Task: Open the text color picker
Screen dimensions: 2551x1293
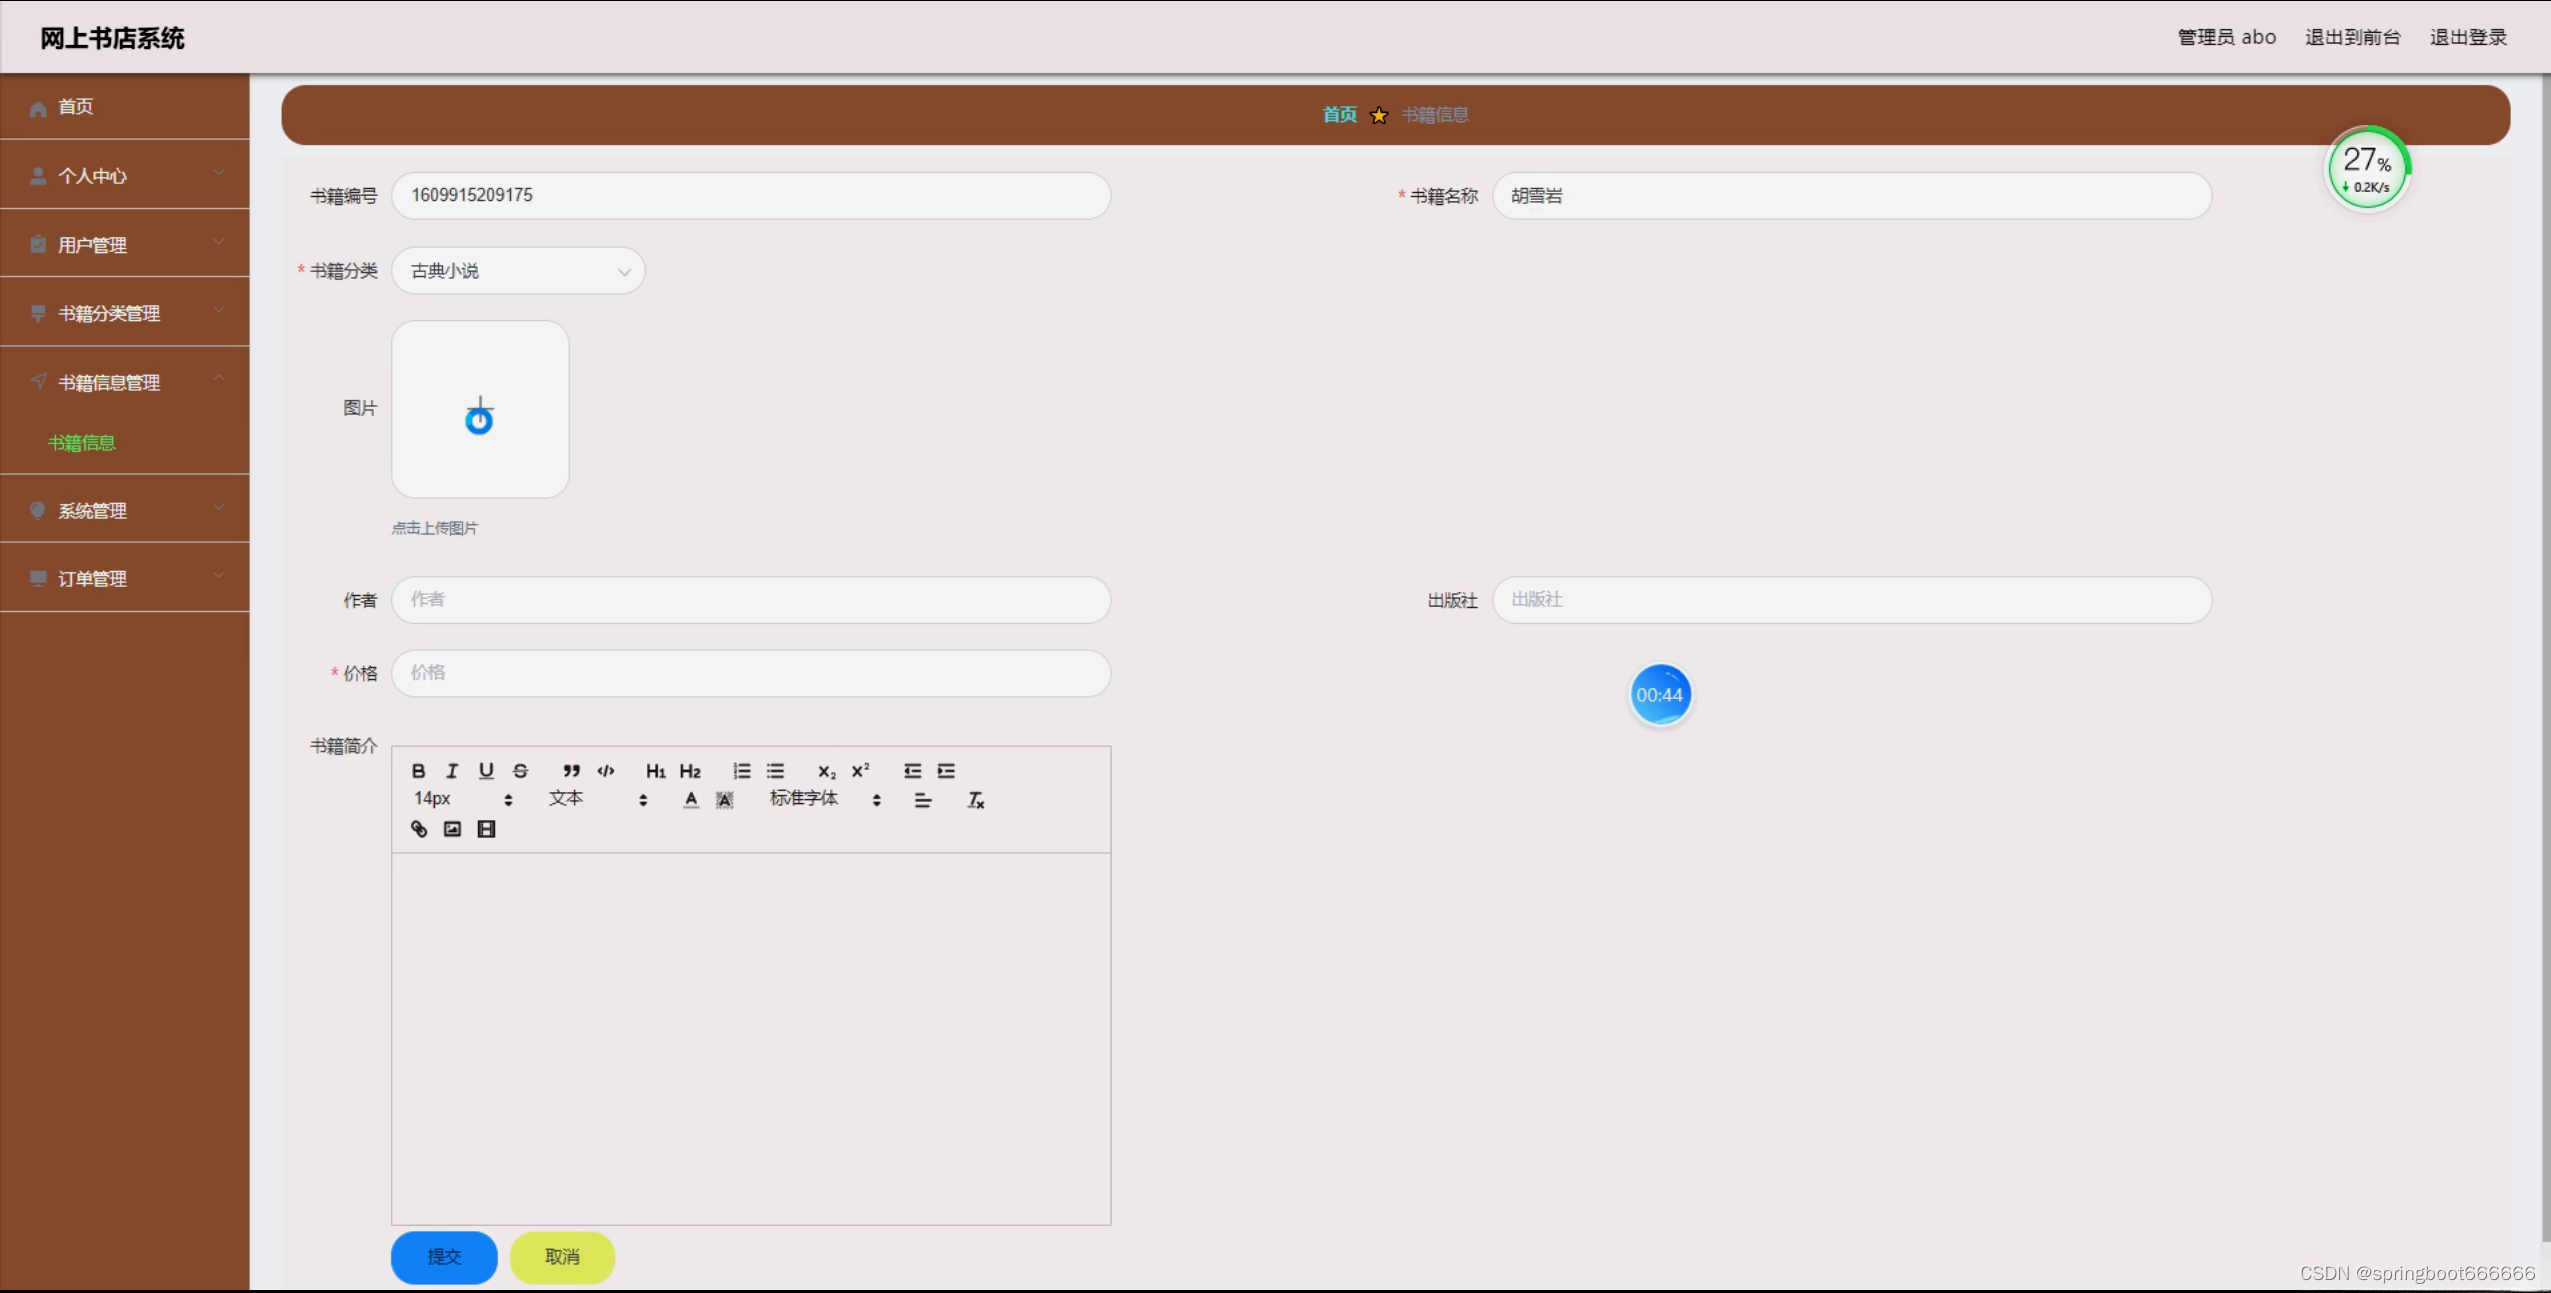Action: 690,800
